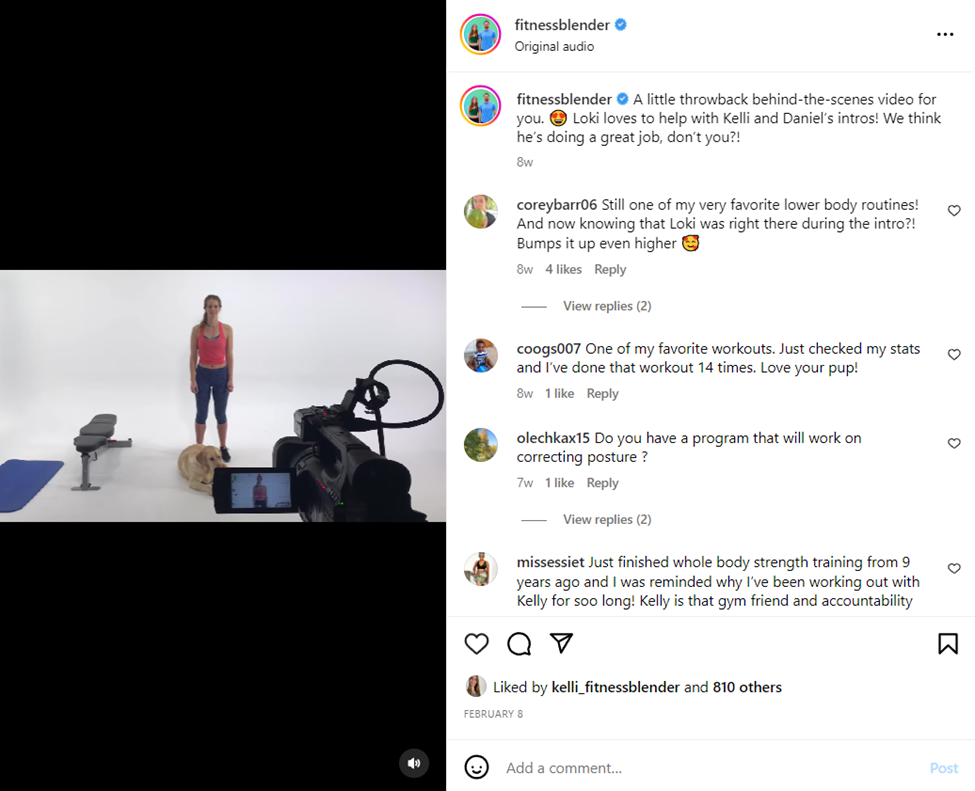Like coogs007's comment
This screenshot has width=975, height=791.
point(954,355)
